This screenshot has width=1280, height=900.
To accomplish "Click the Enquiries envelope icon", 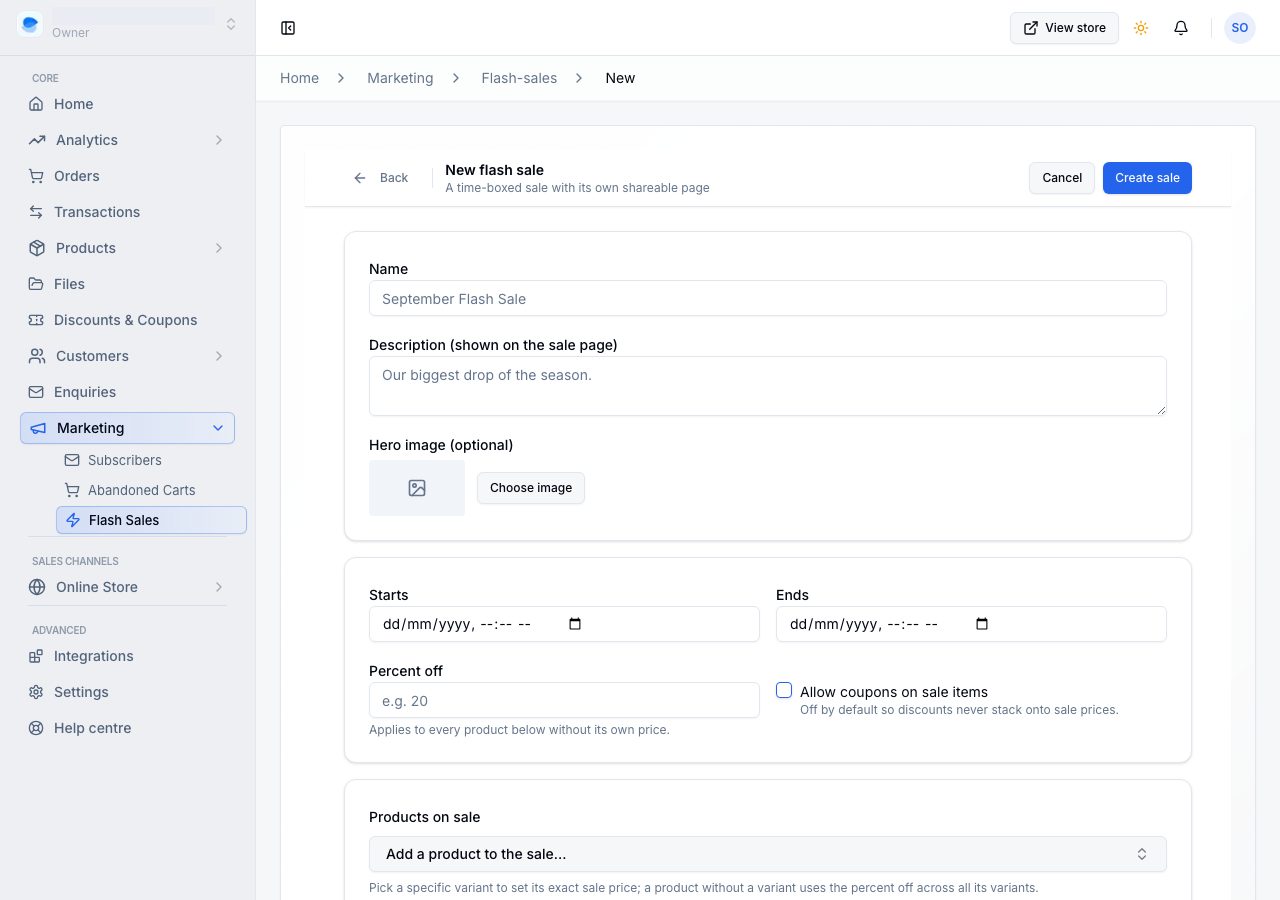I will (36, 392).
